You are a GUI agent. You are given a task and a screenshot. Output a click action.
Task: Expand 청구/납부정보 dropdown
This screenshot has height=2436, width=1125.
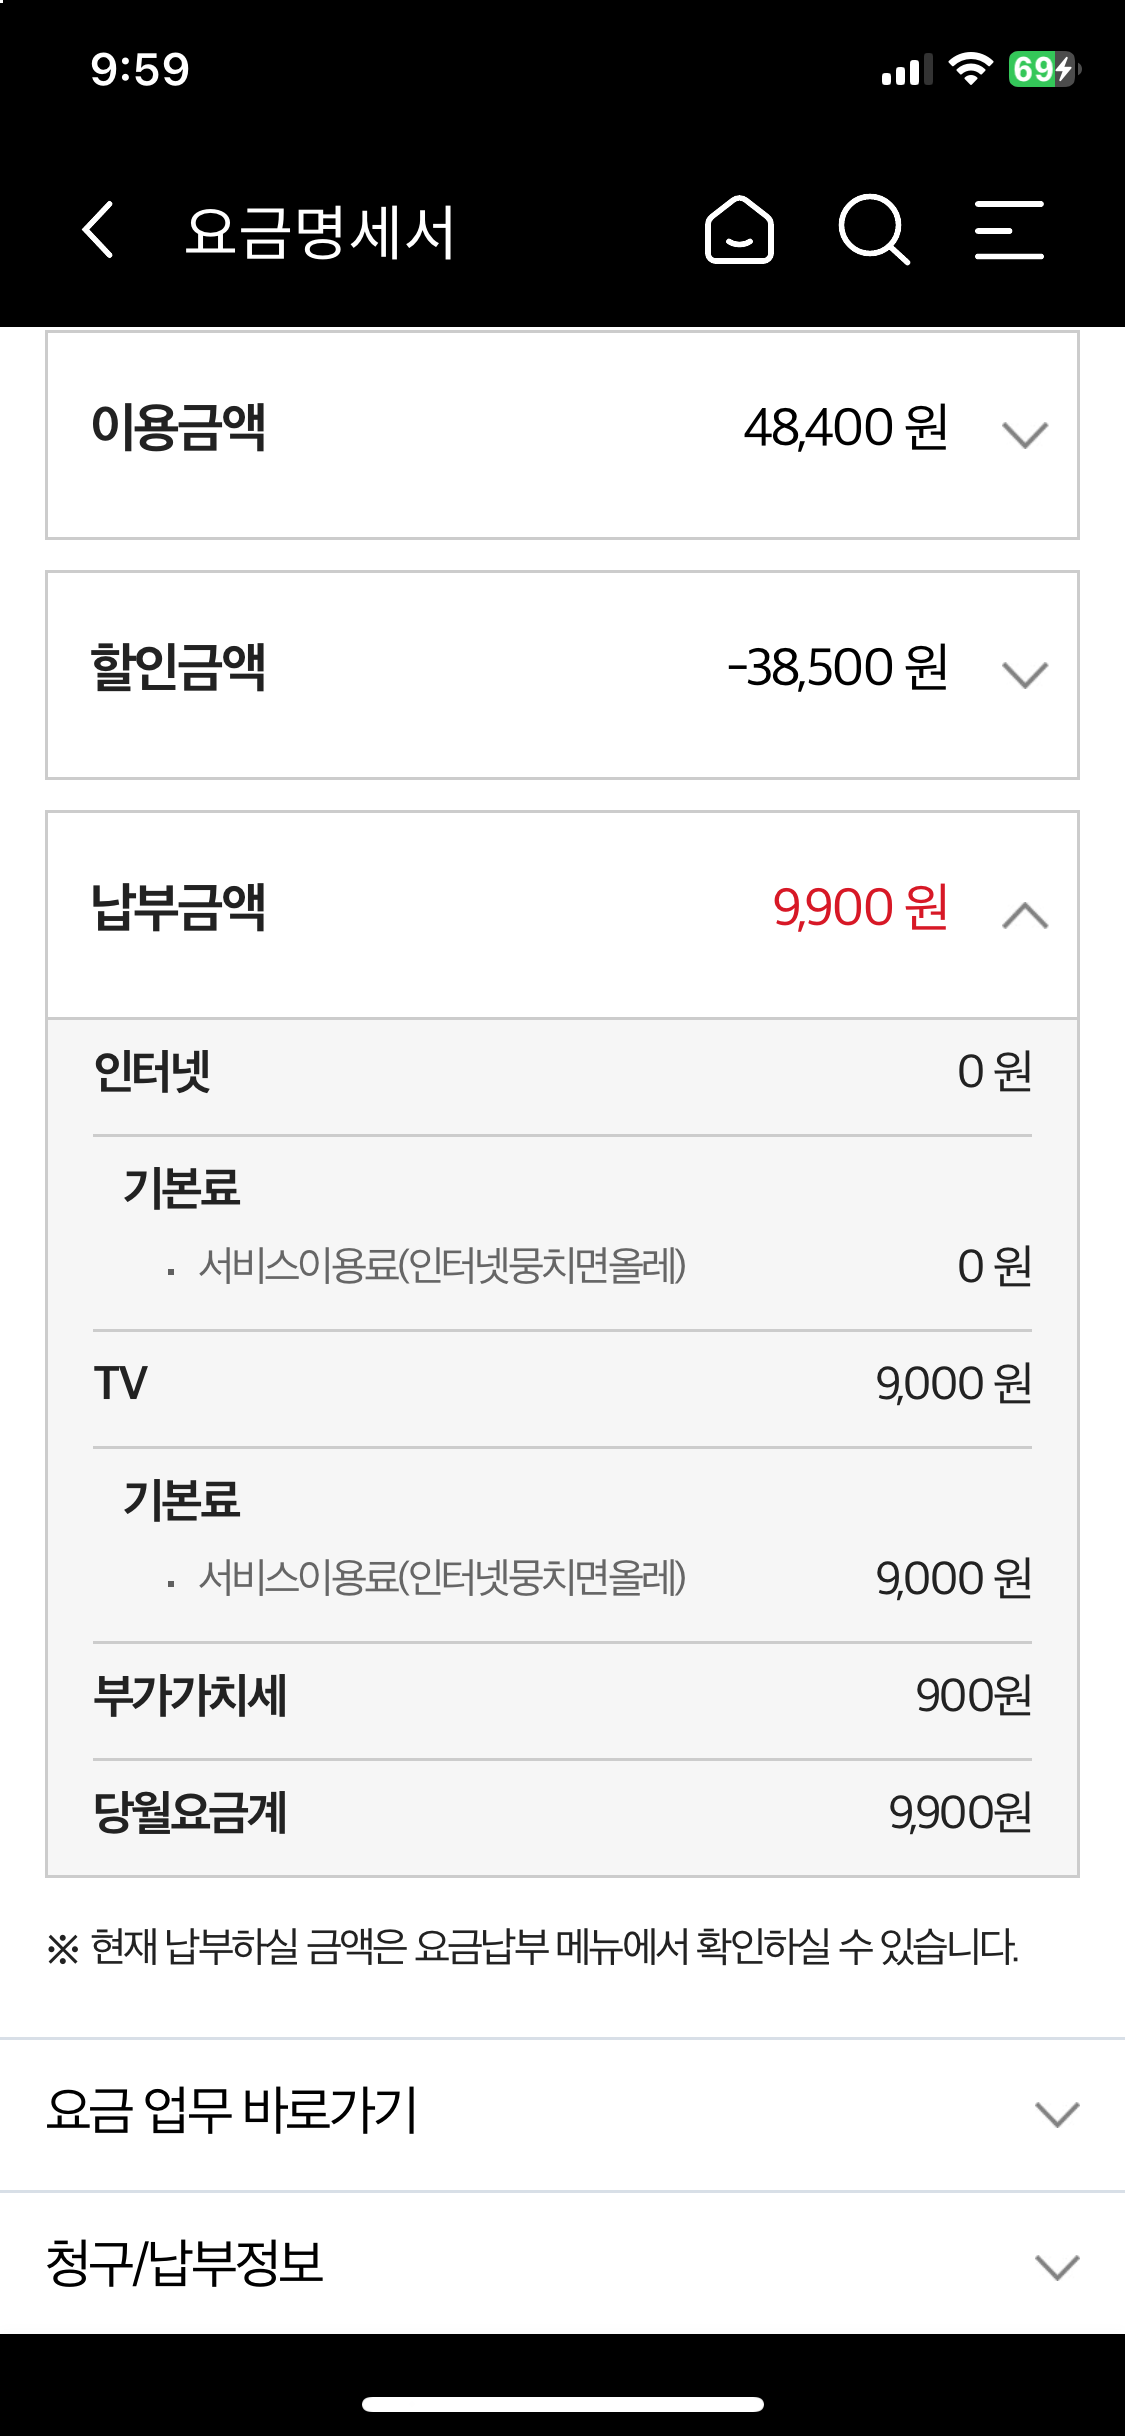[1056, 2266]
